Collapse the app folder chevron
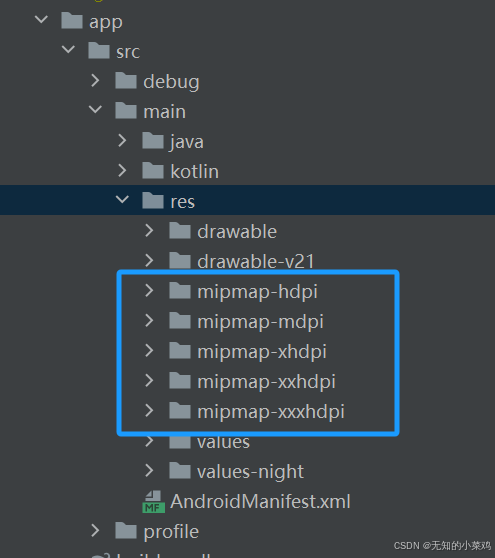Viewport: 495px width, 558px height. pos(41,19)
